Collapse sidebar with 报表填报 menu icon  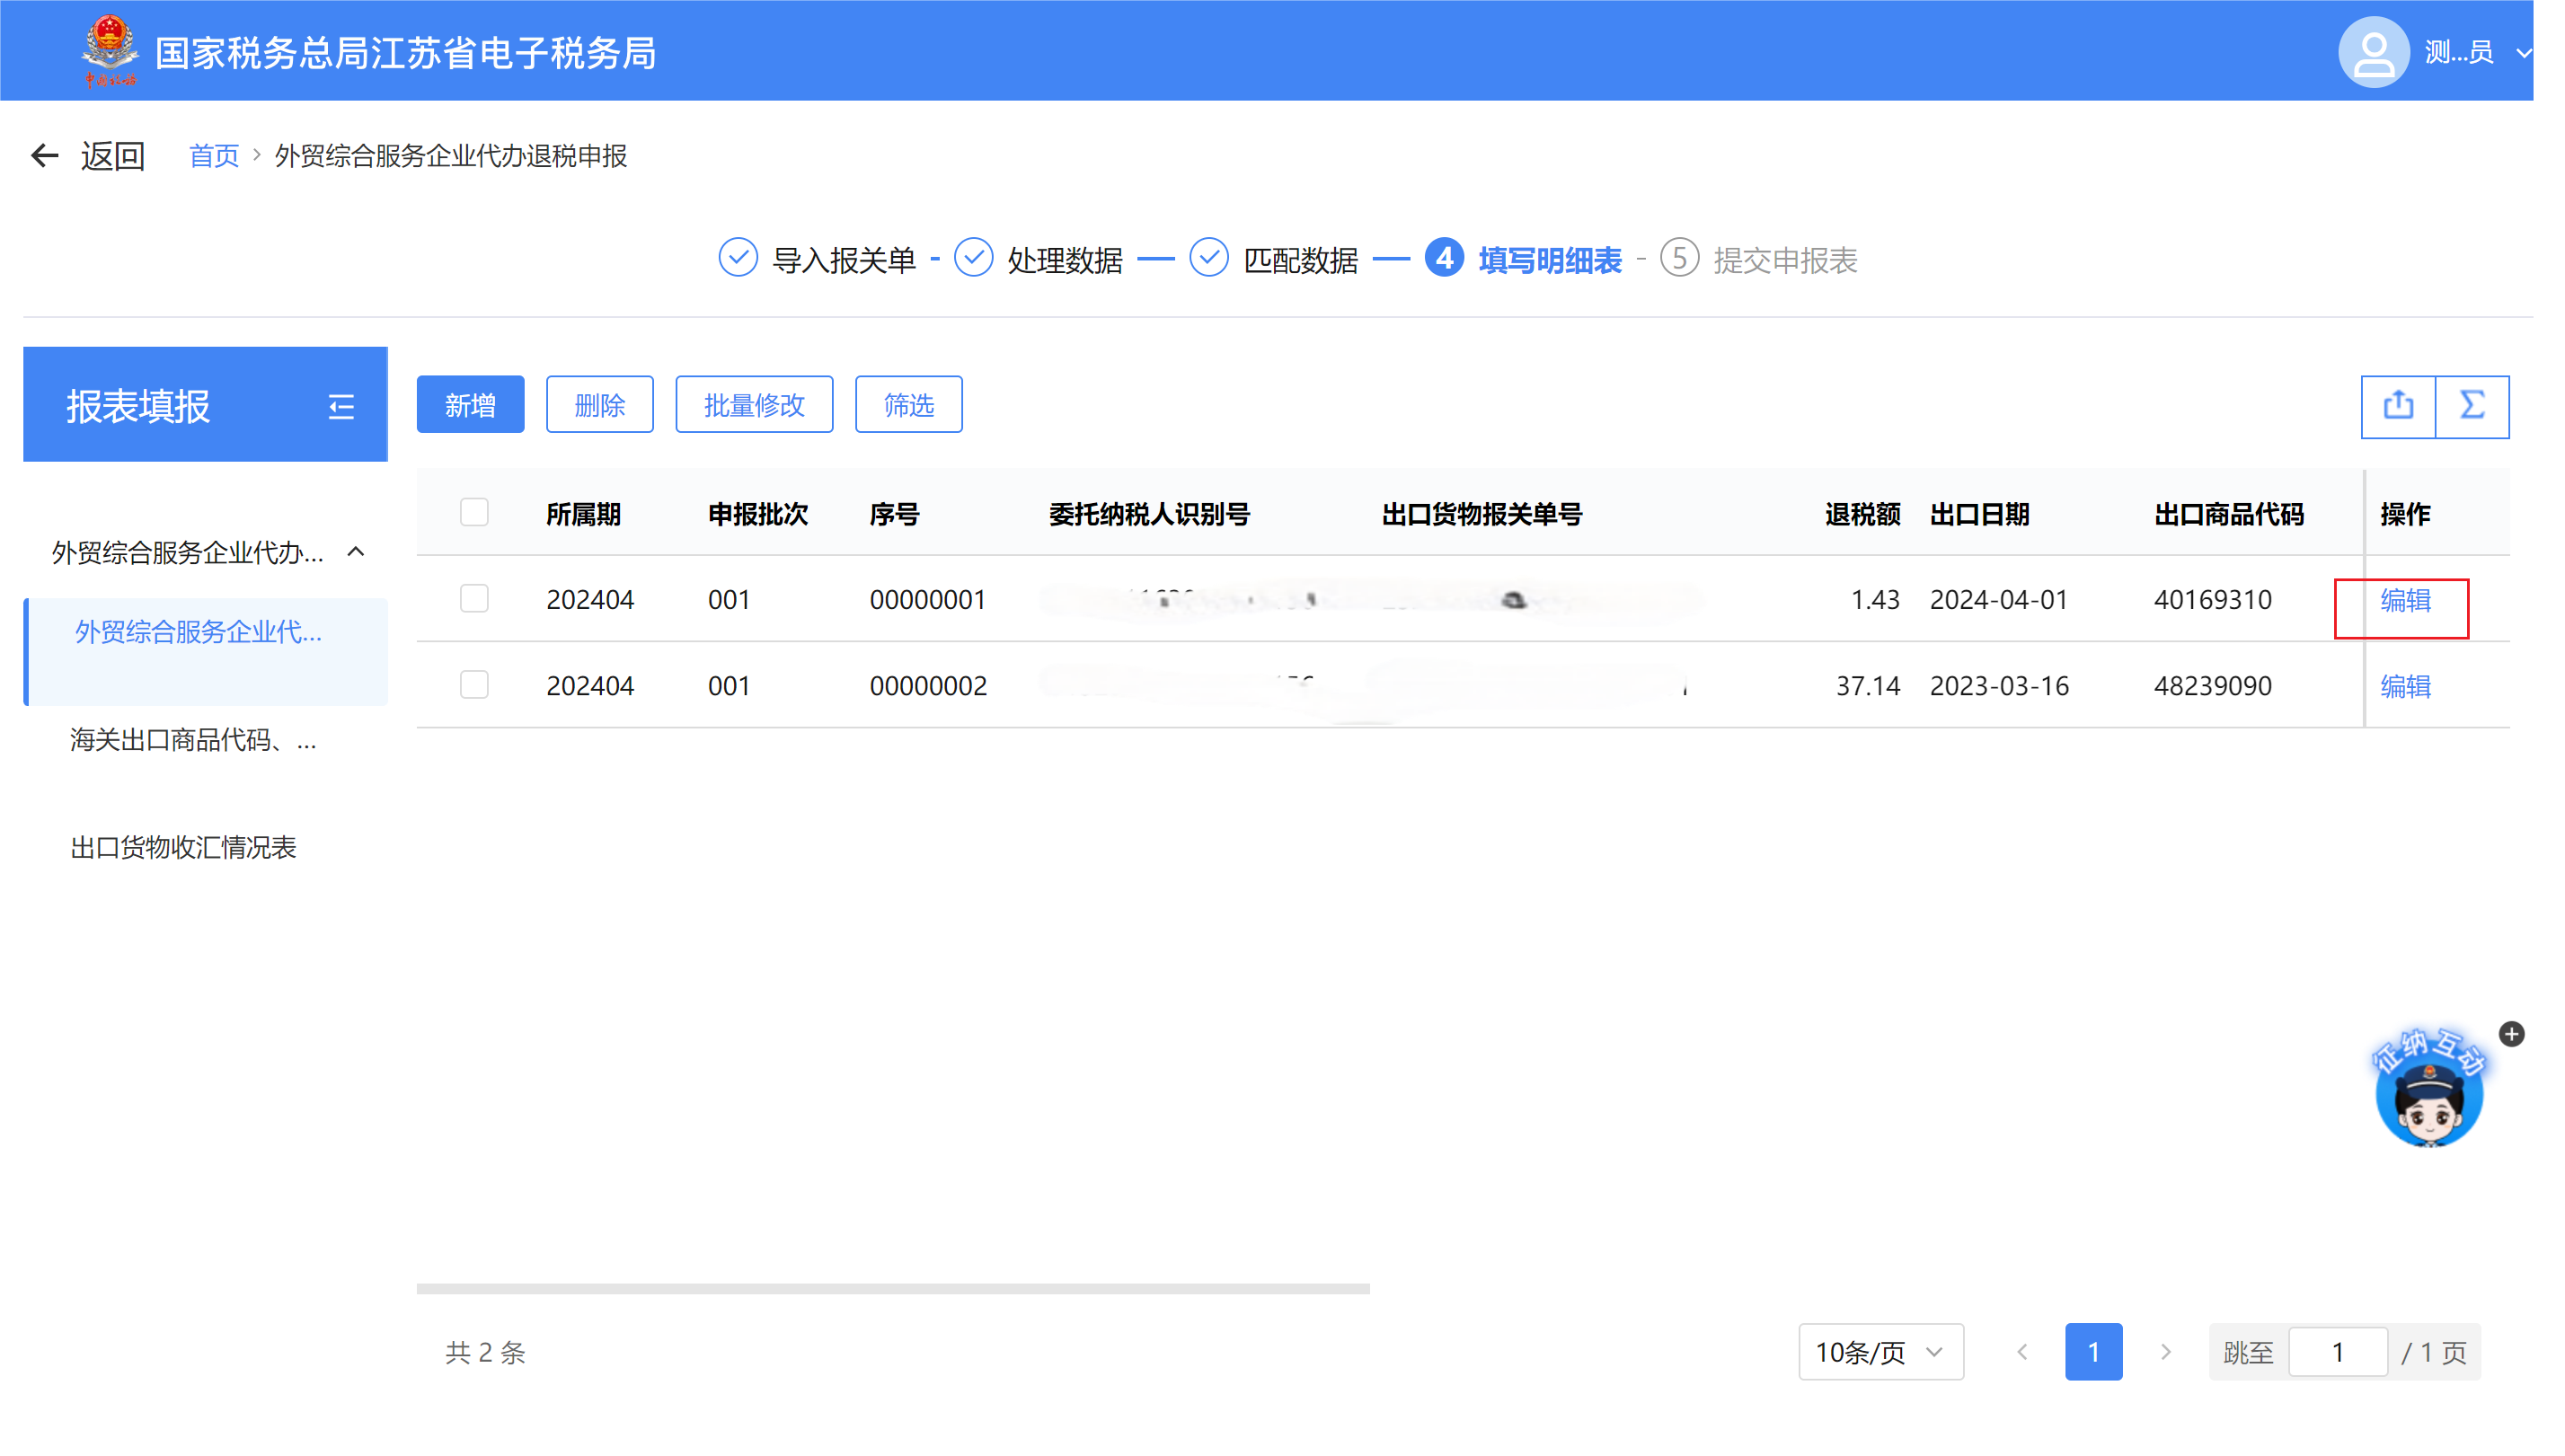tap(341, 406)
